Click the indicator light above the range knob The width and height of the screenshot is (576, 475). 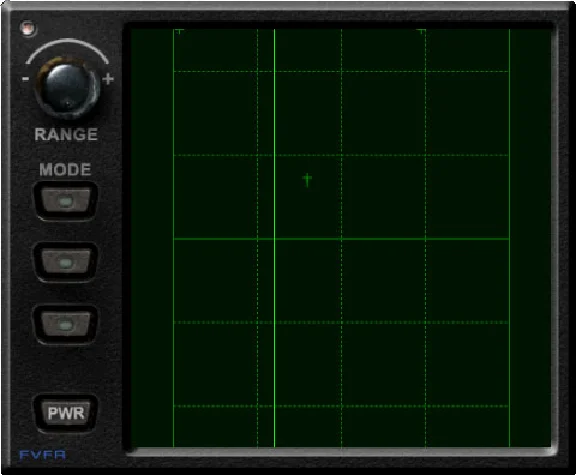point(28,28)
